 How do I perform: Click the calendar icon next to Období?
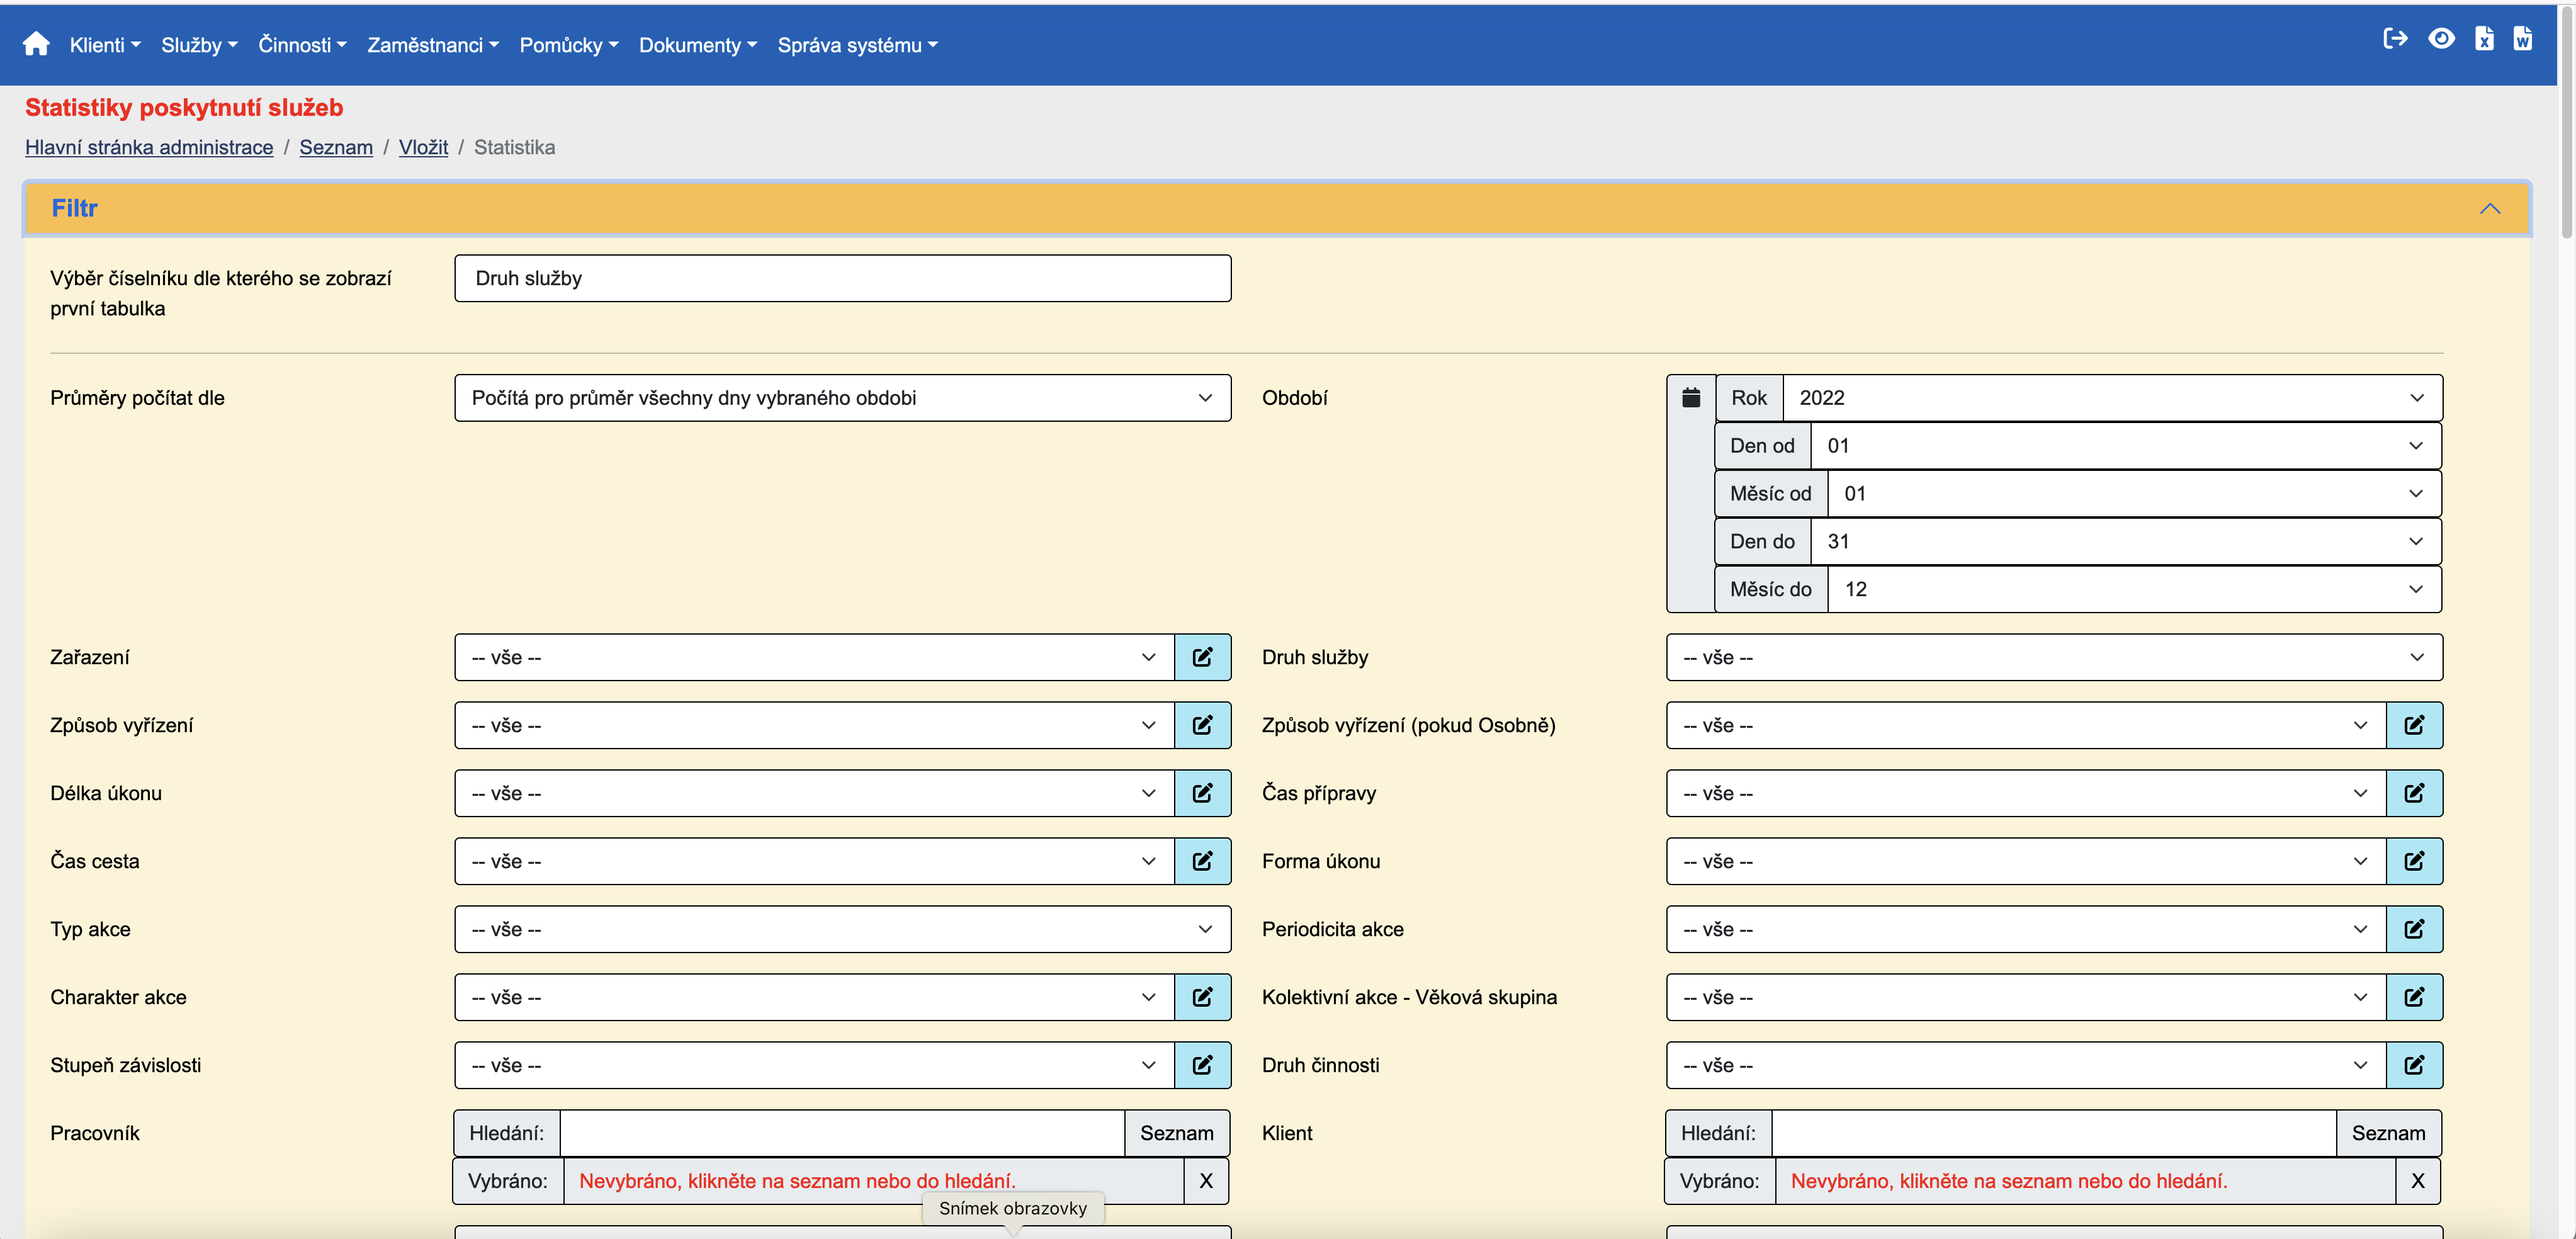[1690, 398]
